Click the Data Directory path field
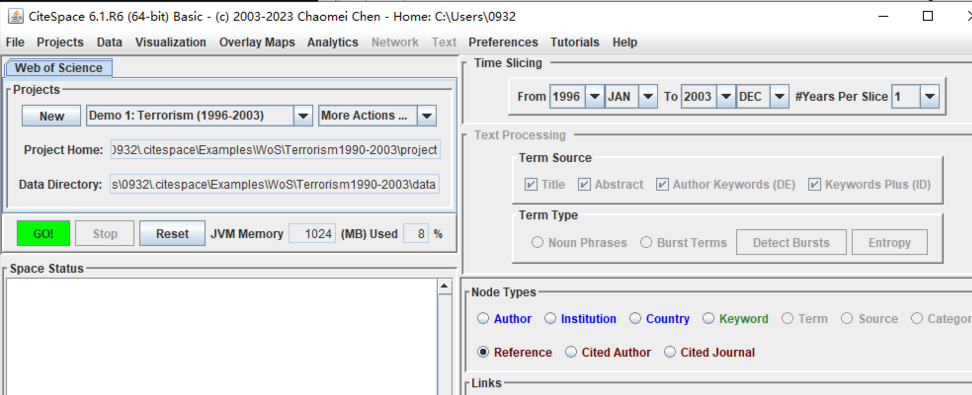The height and width of the screenshot is (395, 972). click(275, 184)
